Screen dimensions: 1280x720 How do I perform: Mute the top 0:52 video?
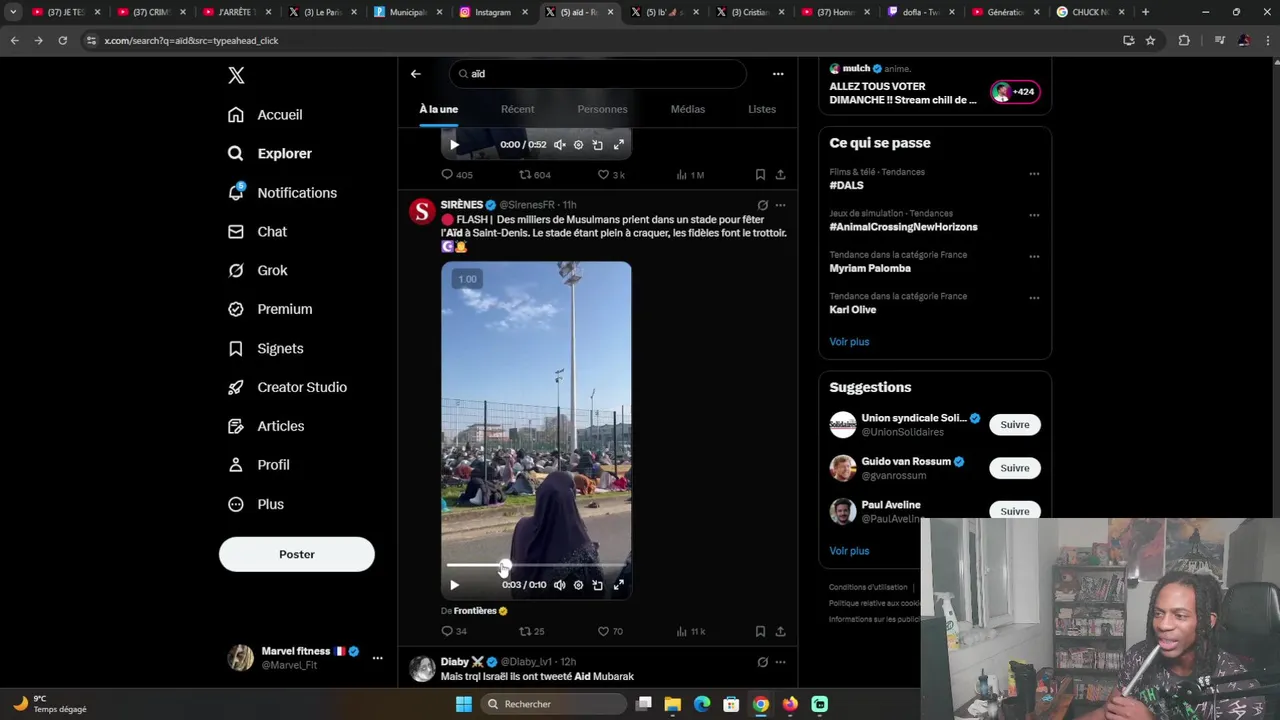pos(560,145)
